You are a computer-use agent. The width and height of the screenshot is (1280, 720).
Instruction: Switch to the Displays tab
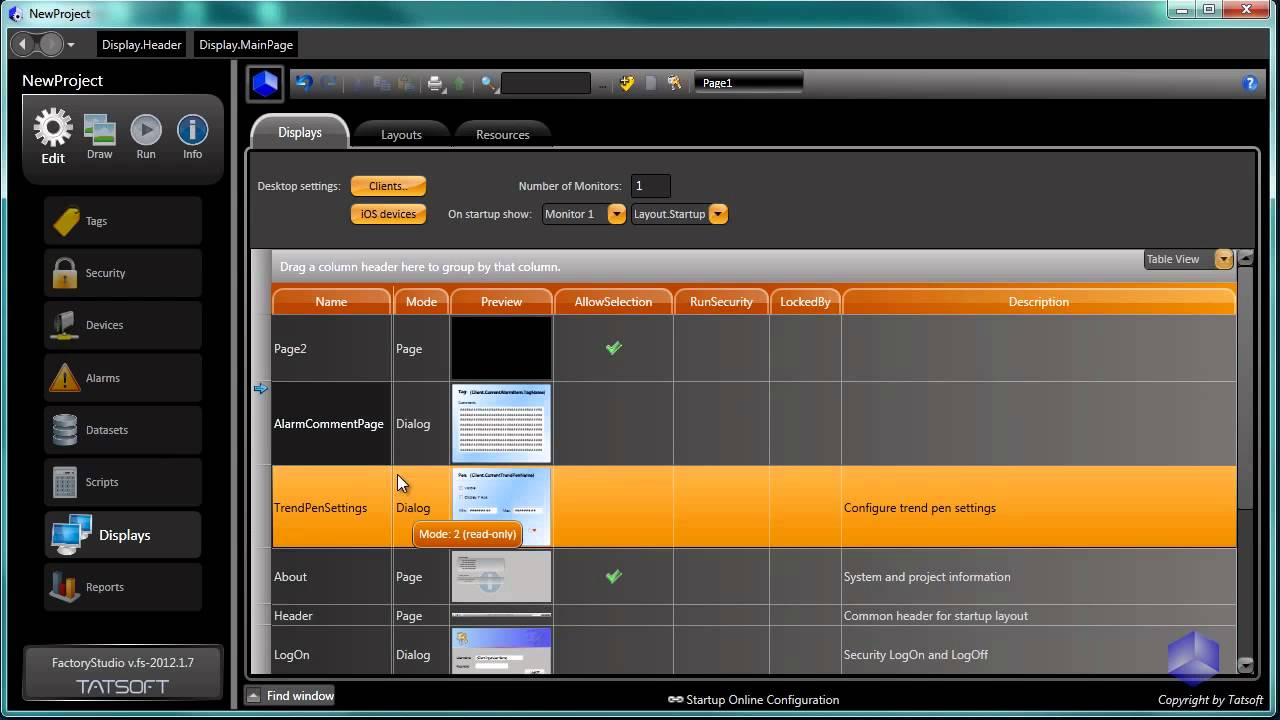pos(300,132)
